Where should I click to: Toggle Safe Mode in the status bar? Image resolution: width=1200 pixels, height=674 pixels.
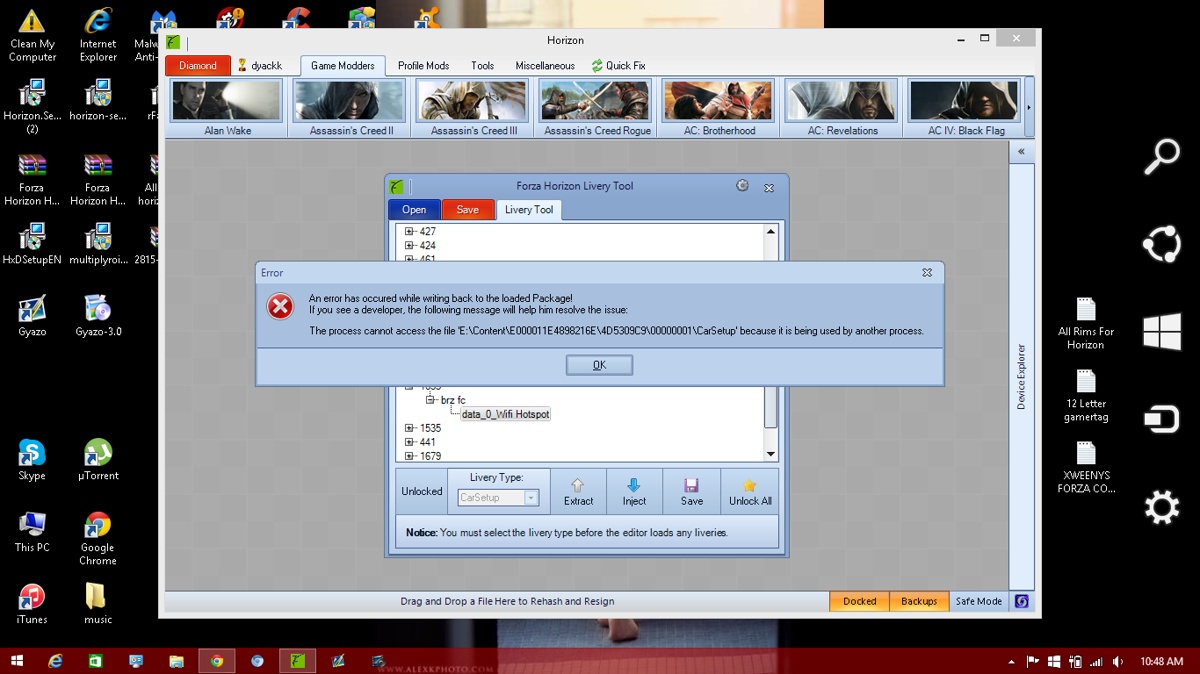pyautogui.click(x=978, y=601)
